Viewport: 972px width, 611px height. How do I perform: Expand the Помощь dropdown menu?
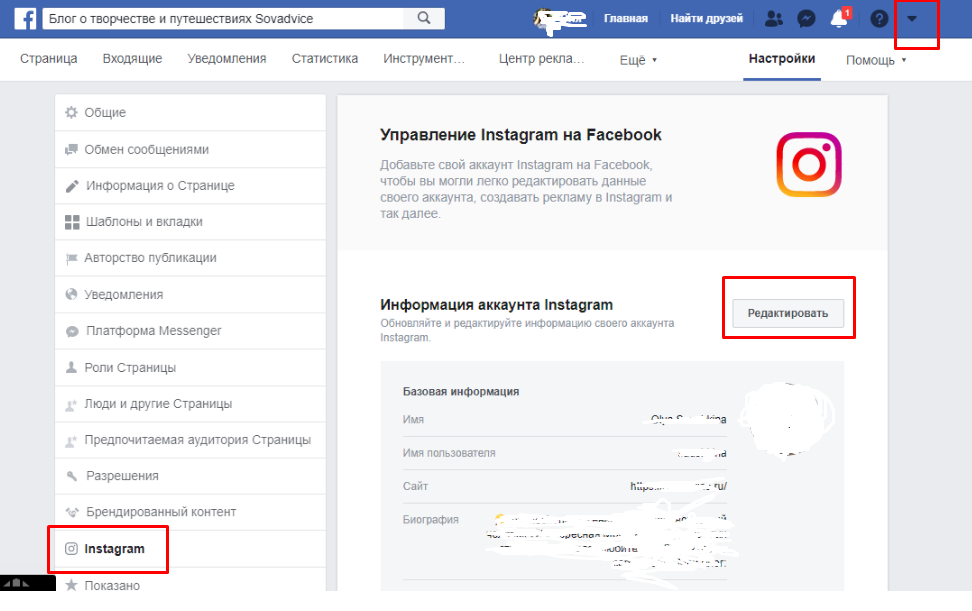pyautogui.click(x=876, y=60)
